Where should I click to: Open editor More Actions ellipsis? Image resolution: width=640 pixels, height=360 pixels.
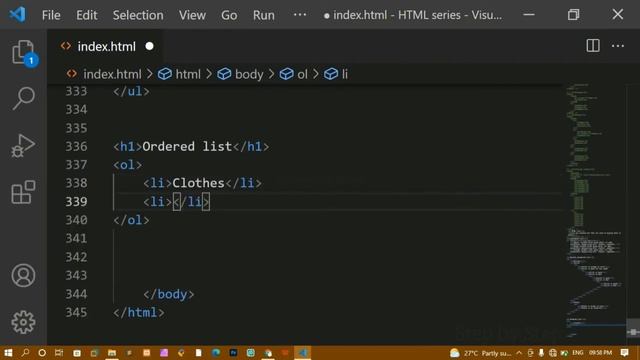[618, 46]
